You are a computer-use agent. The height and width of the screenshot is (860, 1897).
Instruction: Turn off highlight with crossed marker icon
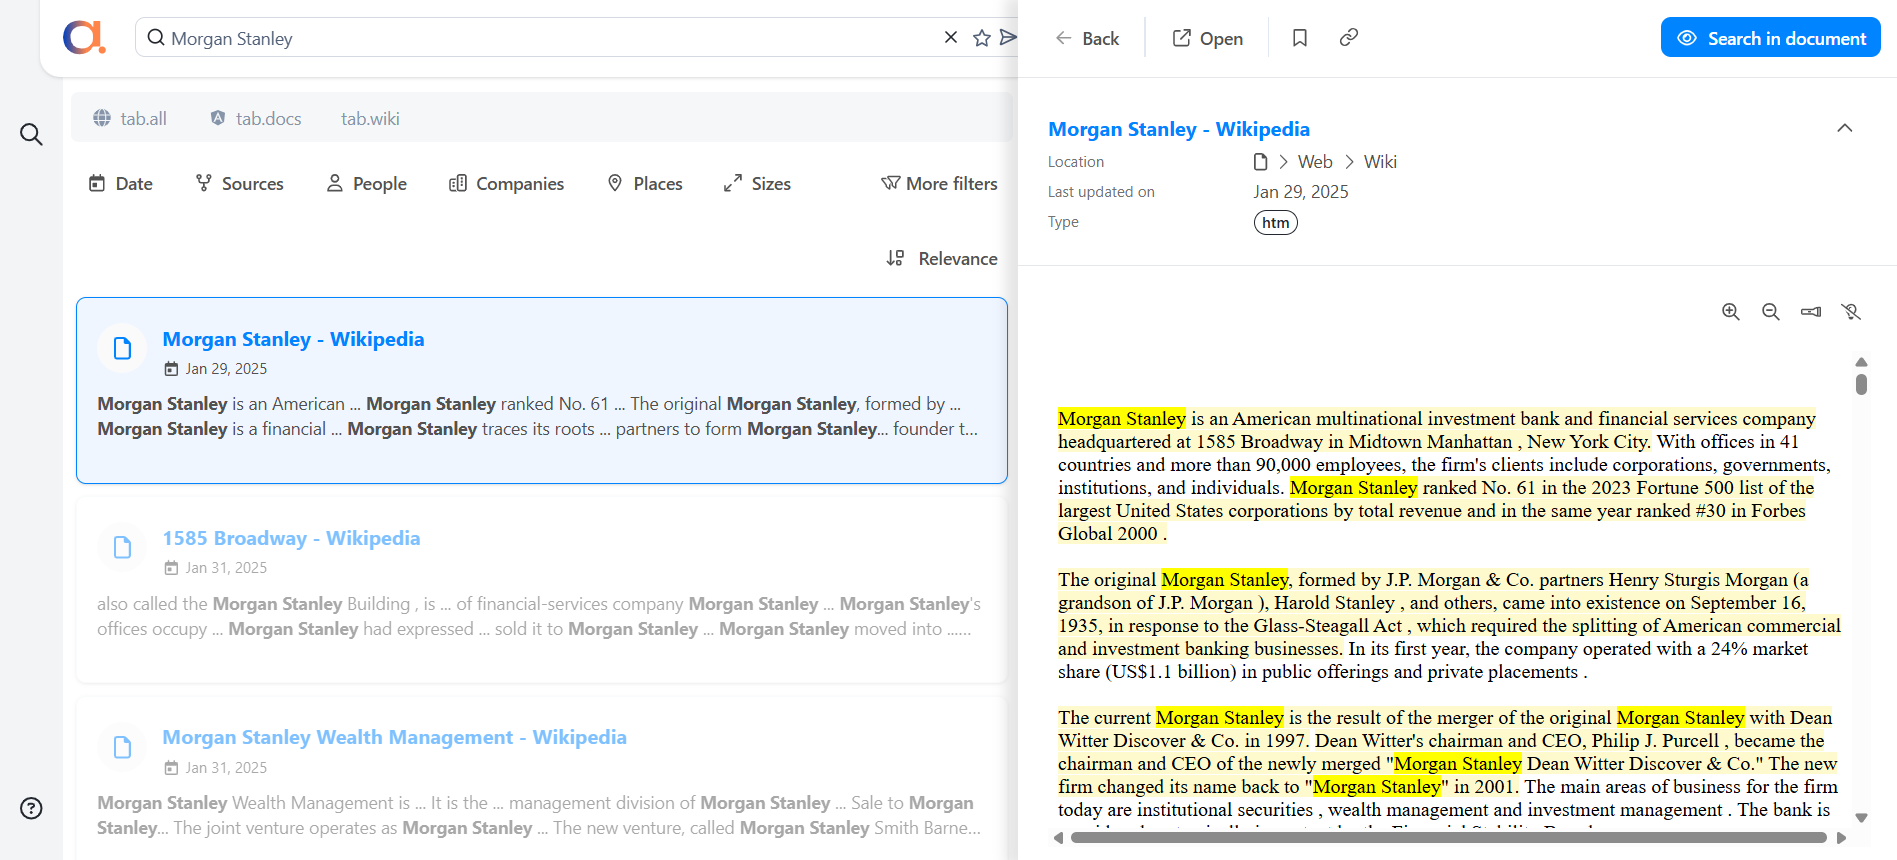1851,312
